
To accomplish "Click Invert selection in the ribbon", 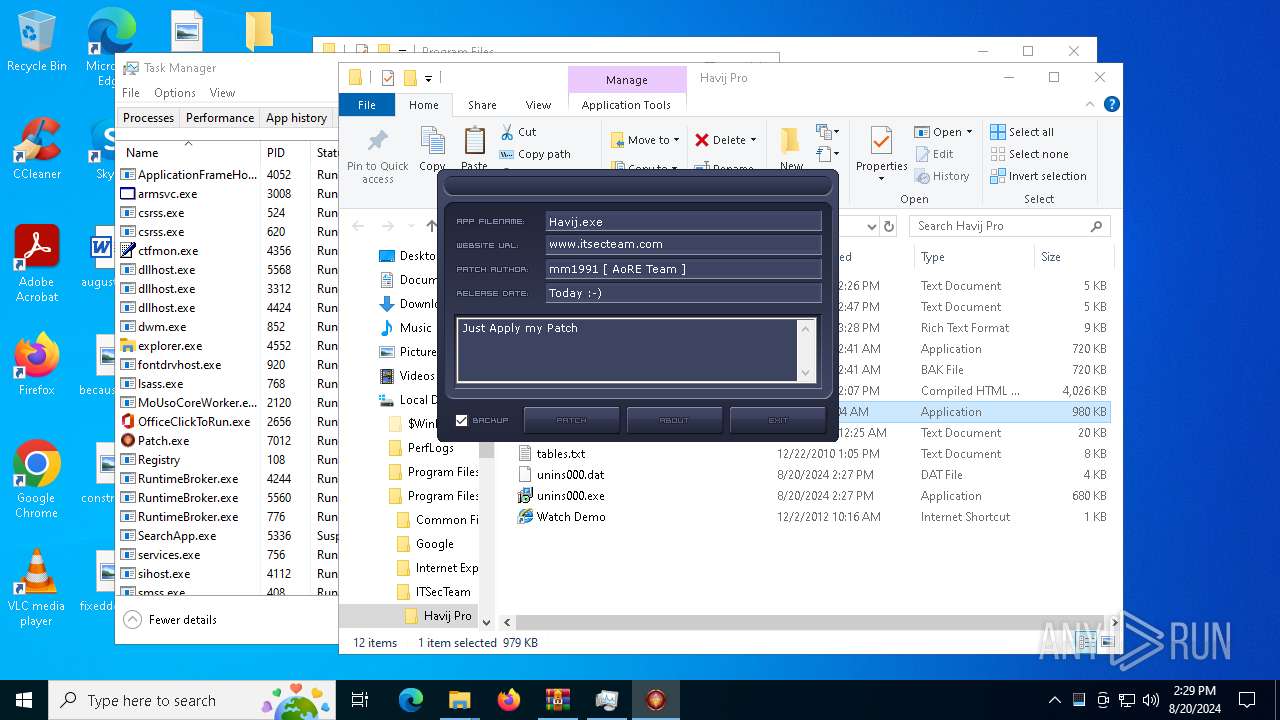I will pyautogui.click(x=1038, y=176).
